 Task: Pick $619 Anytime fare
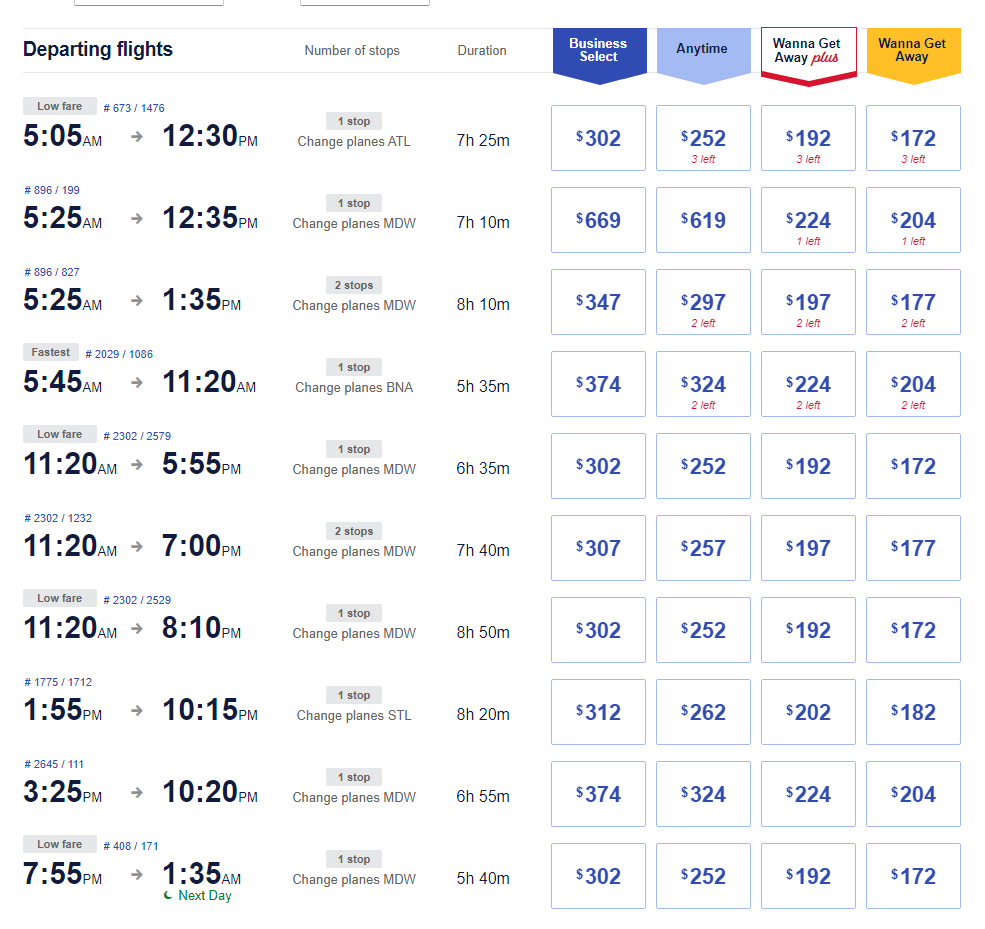704,220
